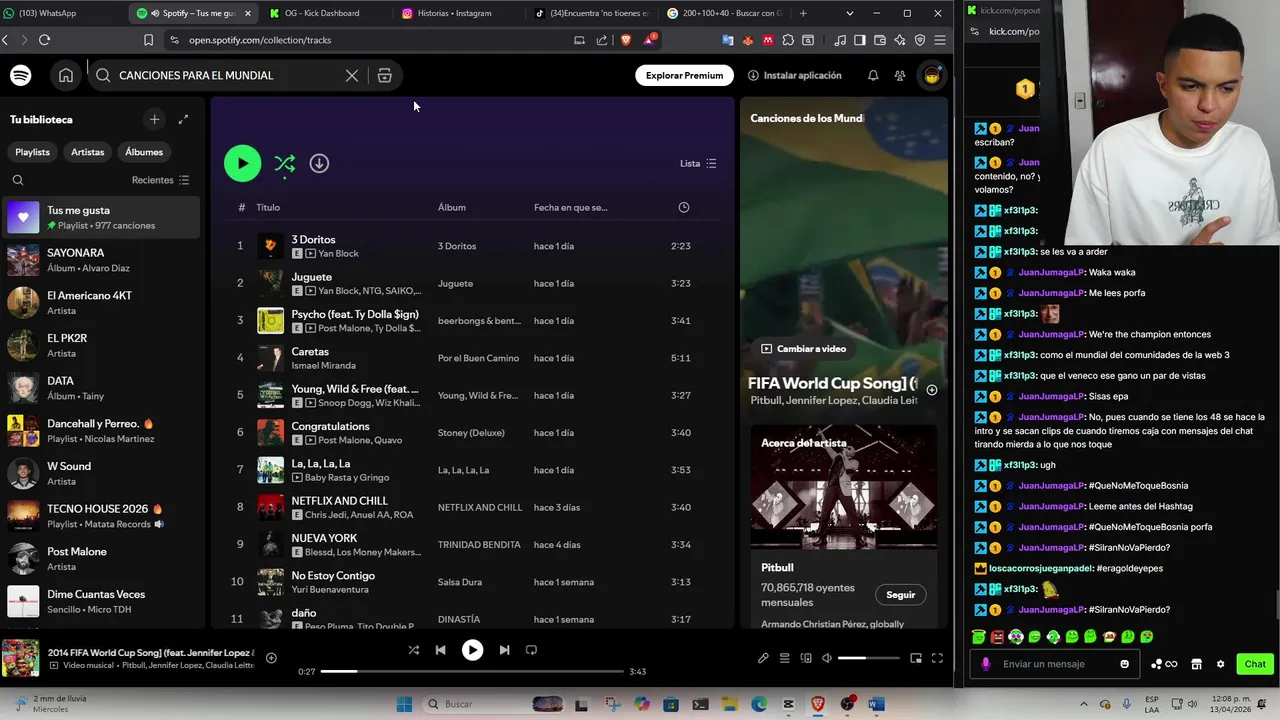Enter full screen in Spotify player
The width and height of the screenshot is (1280, 720).
[937, 658]
